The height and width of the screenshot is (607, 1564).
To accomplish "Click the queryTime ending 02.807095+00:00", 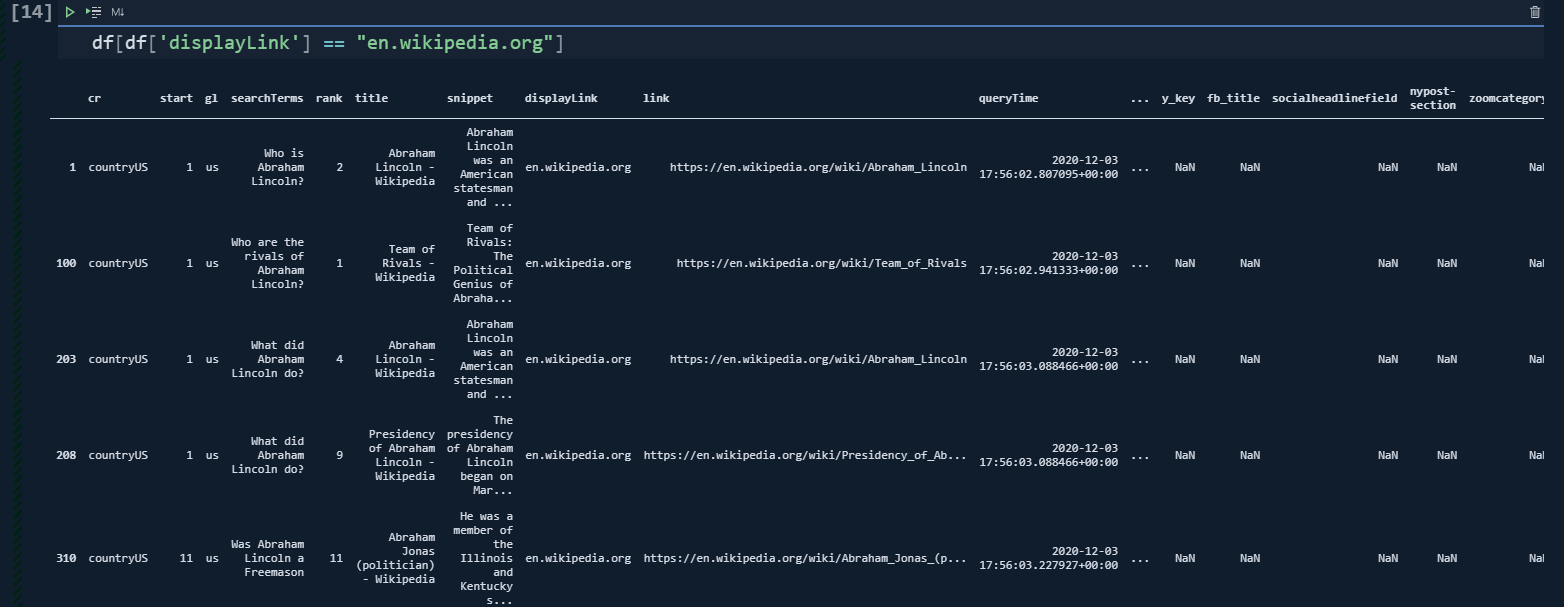I will (x=1049, y=167).
